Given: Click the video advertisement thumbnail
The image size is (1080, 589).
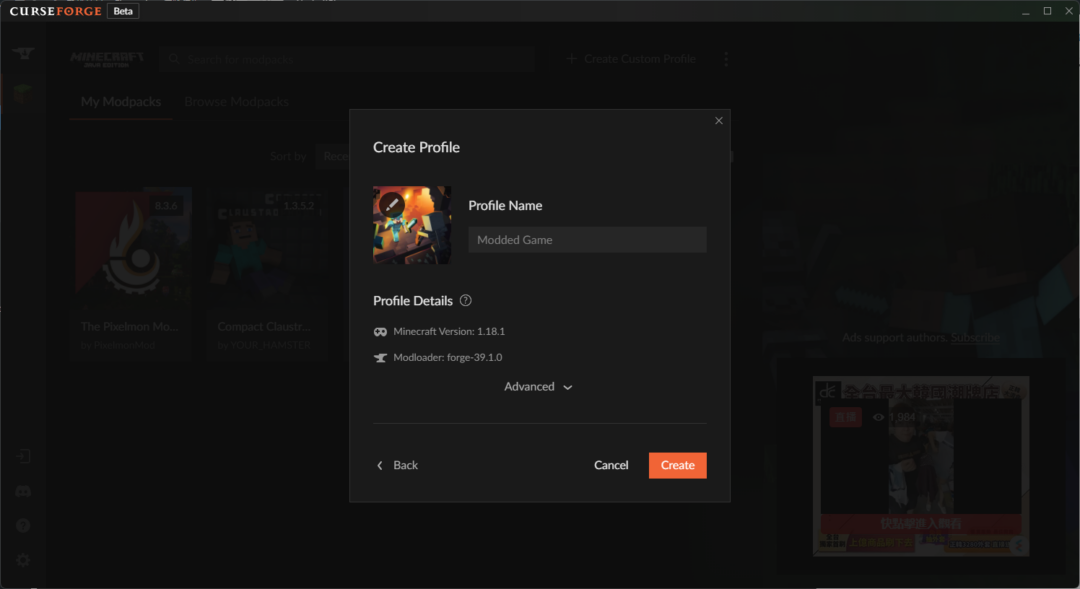Looking at the screenshot, I should pos(921,466).
